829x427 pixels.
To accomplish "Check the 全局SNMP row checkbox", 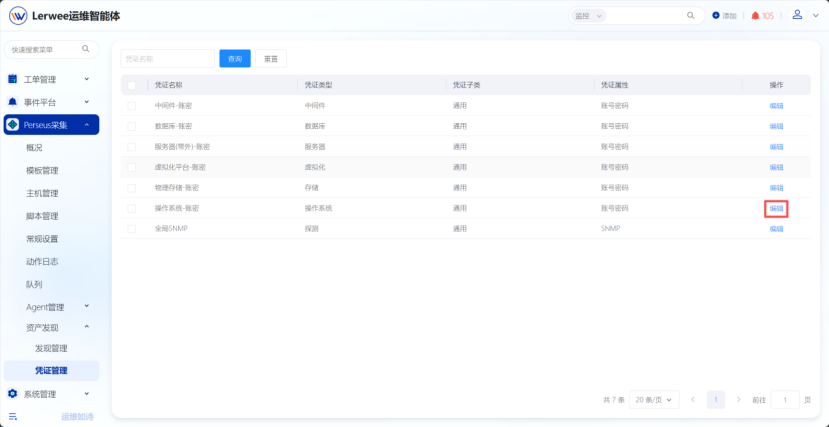I will pyautogui.click(x=132, y=229).
